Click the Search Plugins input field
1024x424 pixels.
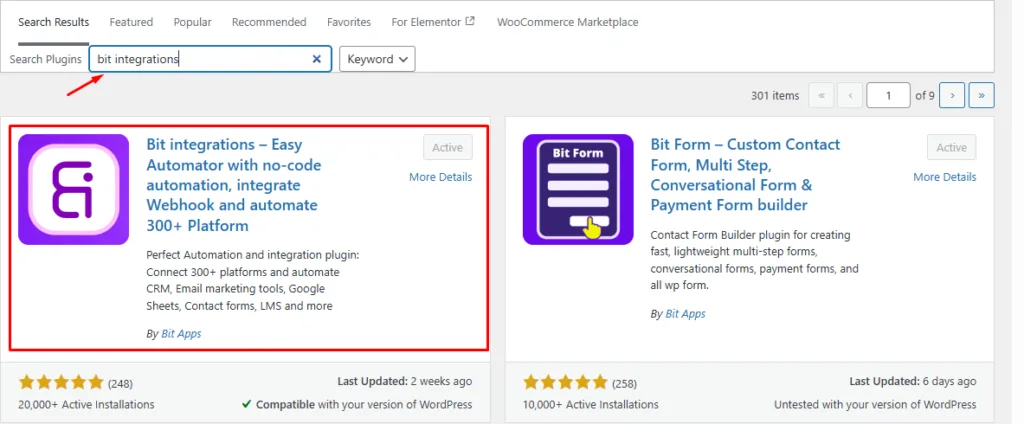[200, 59]
